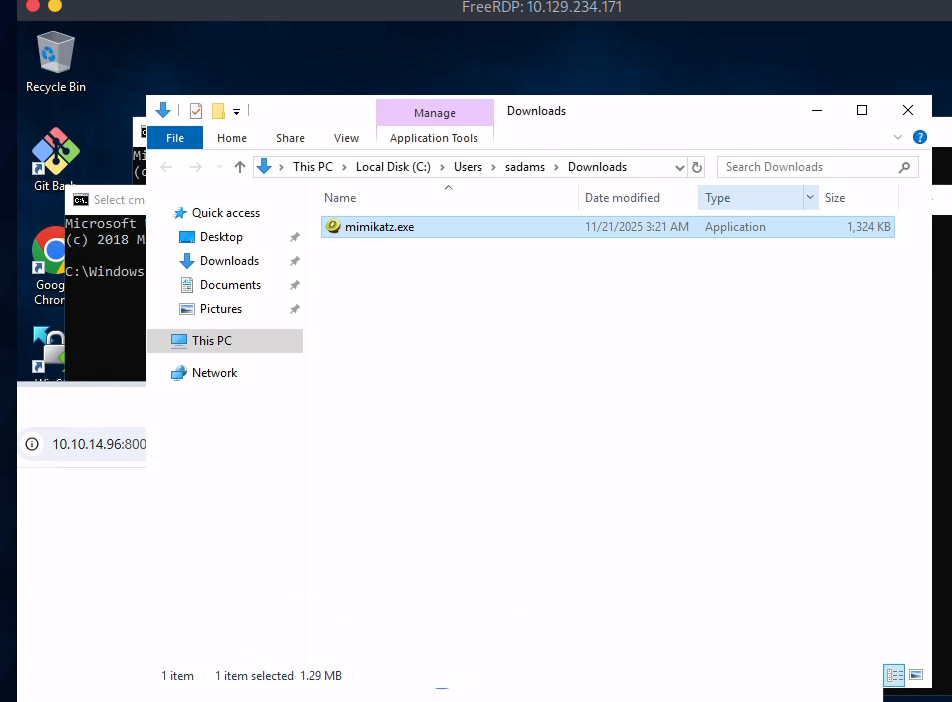This screenshot has width=952, height=702.
Task: Open the Type column filter dropdown
Action: [x=810, y=197]
